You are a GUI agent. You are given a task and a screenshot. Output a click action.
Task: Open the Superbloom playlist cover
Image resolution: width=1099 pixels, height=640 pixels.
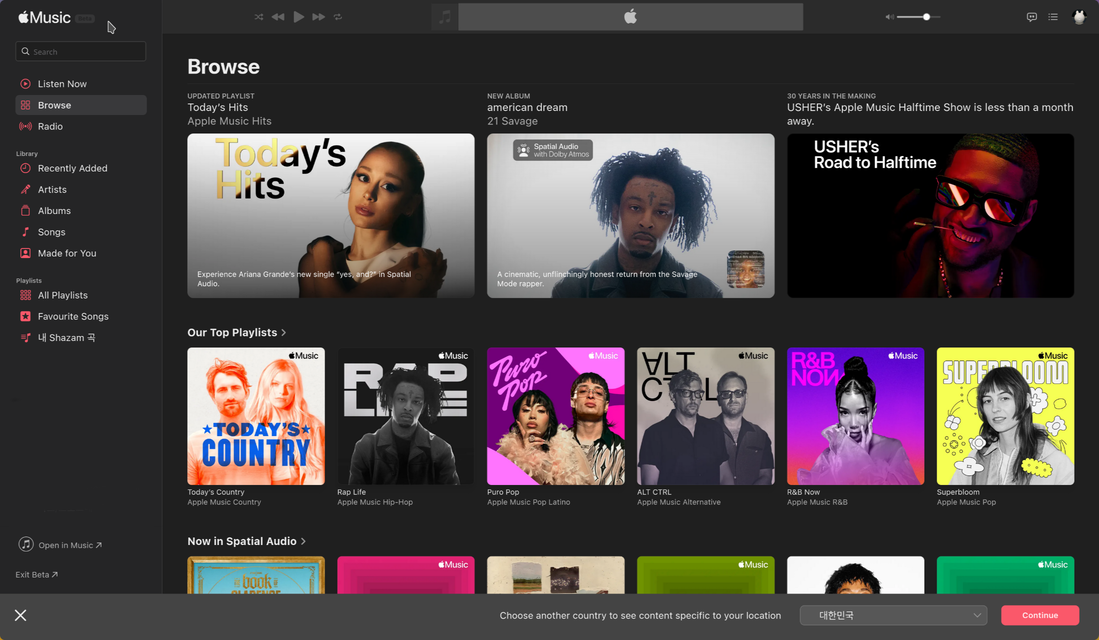tap(1005, 416)
